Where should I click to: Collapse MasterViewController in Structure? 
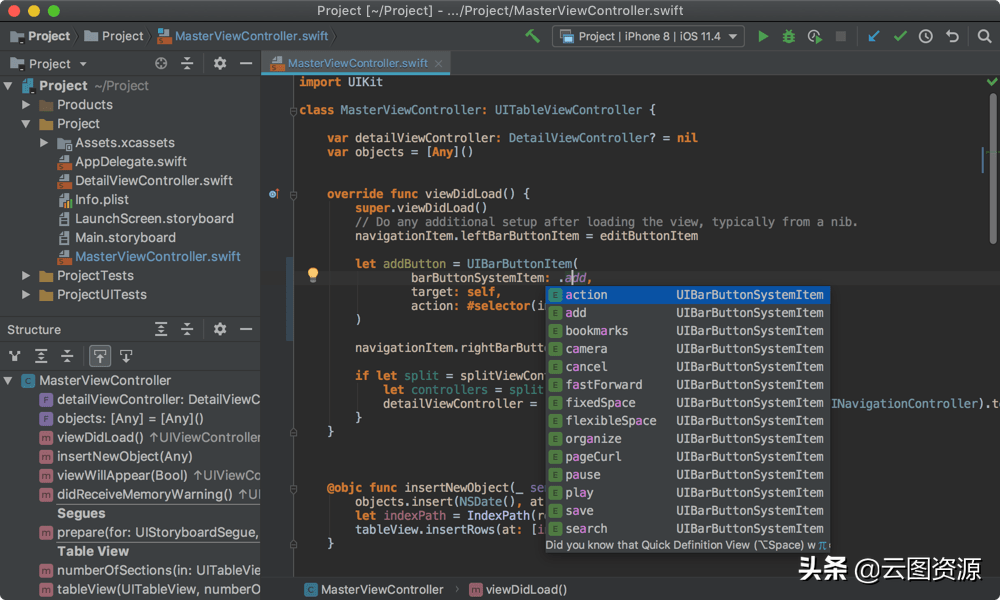tap(8, 381)
